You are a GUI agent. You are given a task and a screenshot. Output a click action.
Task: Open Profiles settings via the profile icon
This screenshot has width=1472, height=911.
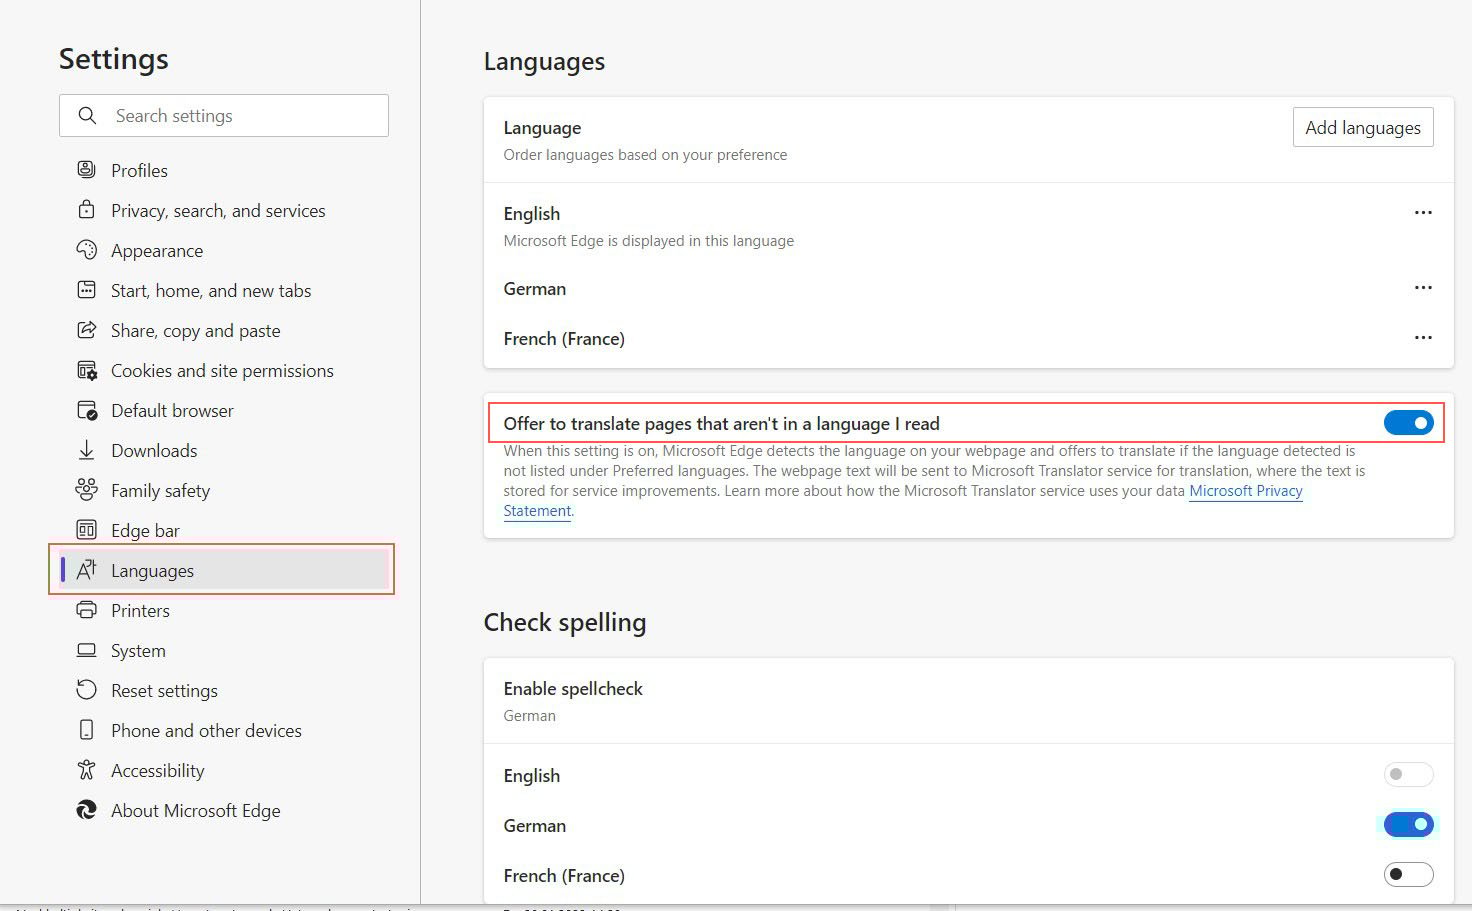tap(88, 170)
